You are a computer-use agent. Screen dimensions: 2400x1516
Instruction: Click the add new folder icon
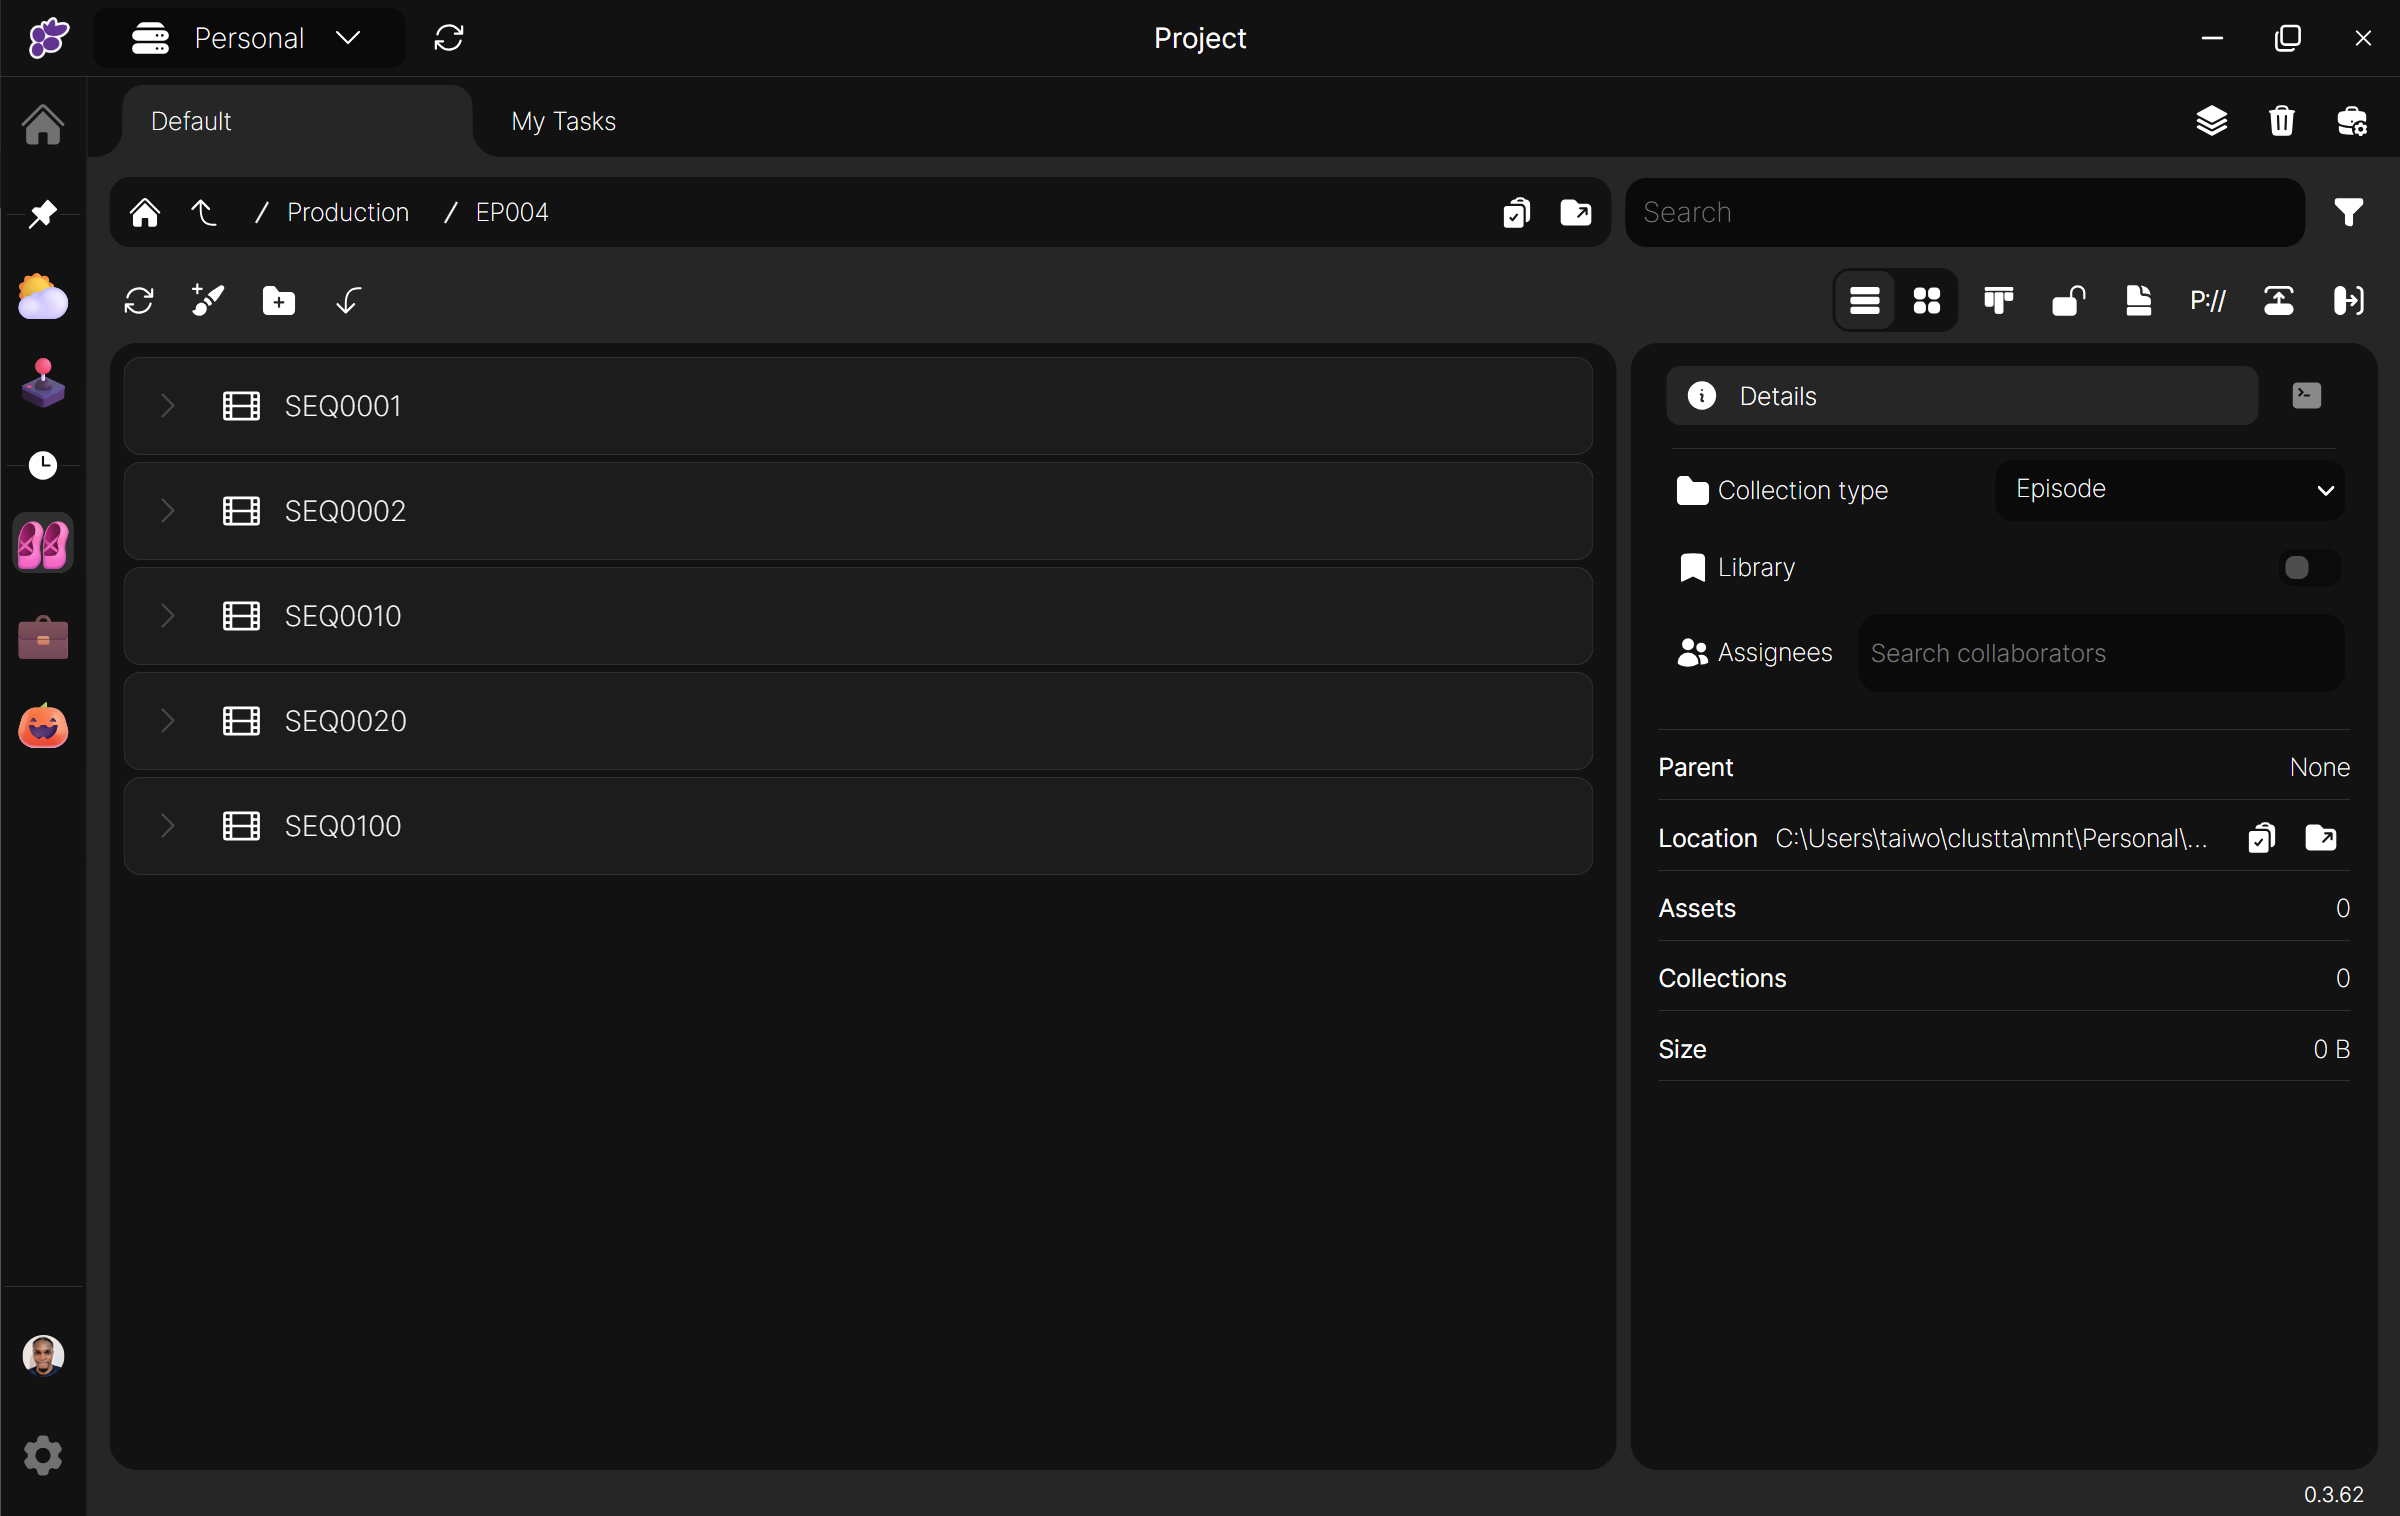pos(278,300)
